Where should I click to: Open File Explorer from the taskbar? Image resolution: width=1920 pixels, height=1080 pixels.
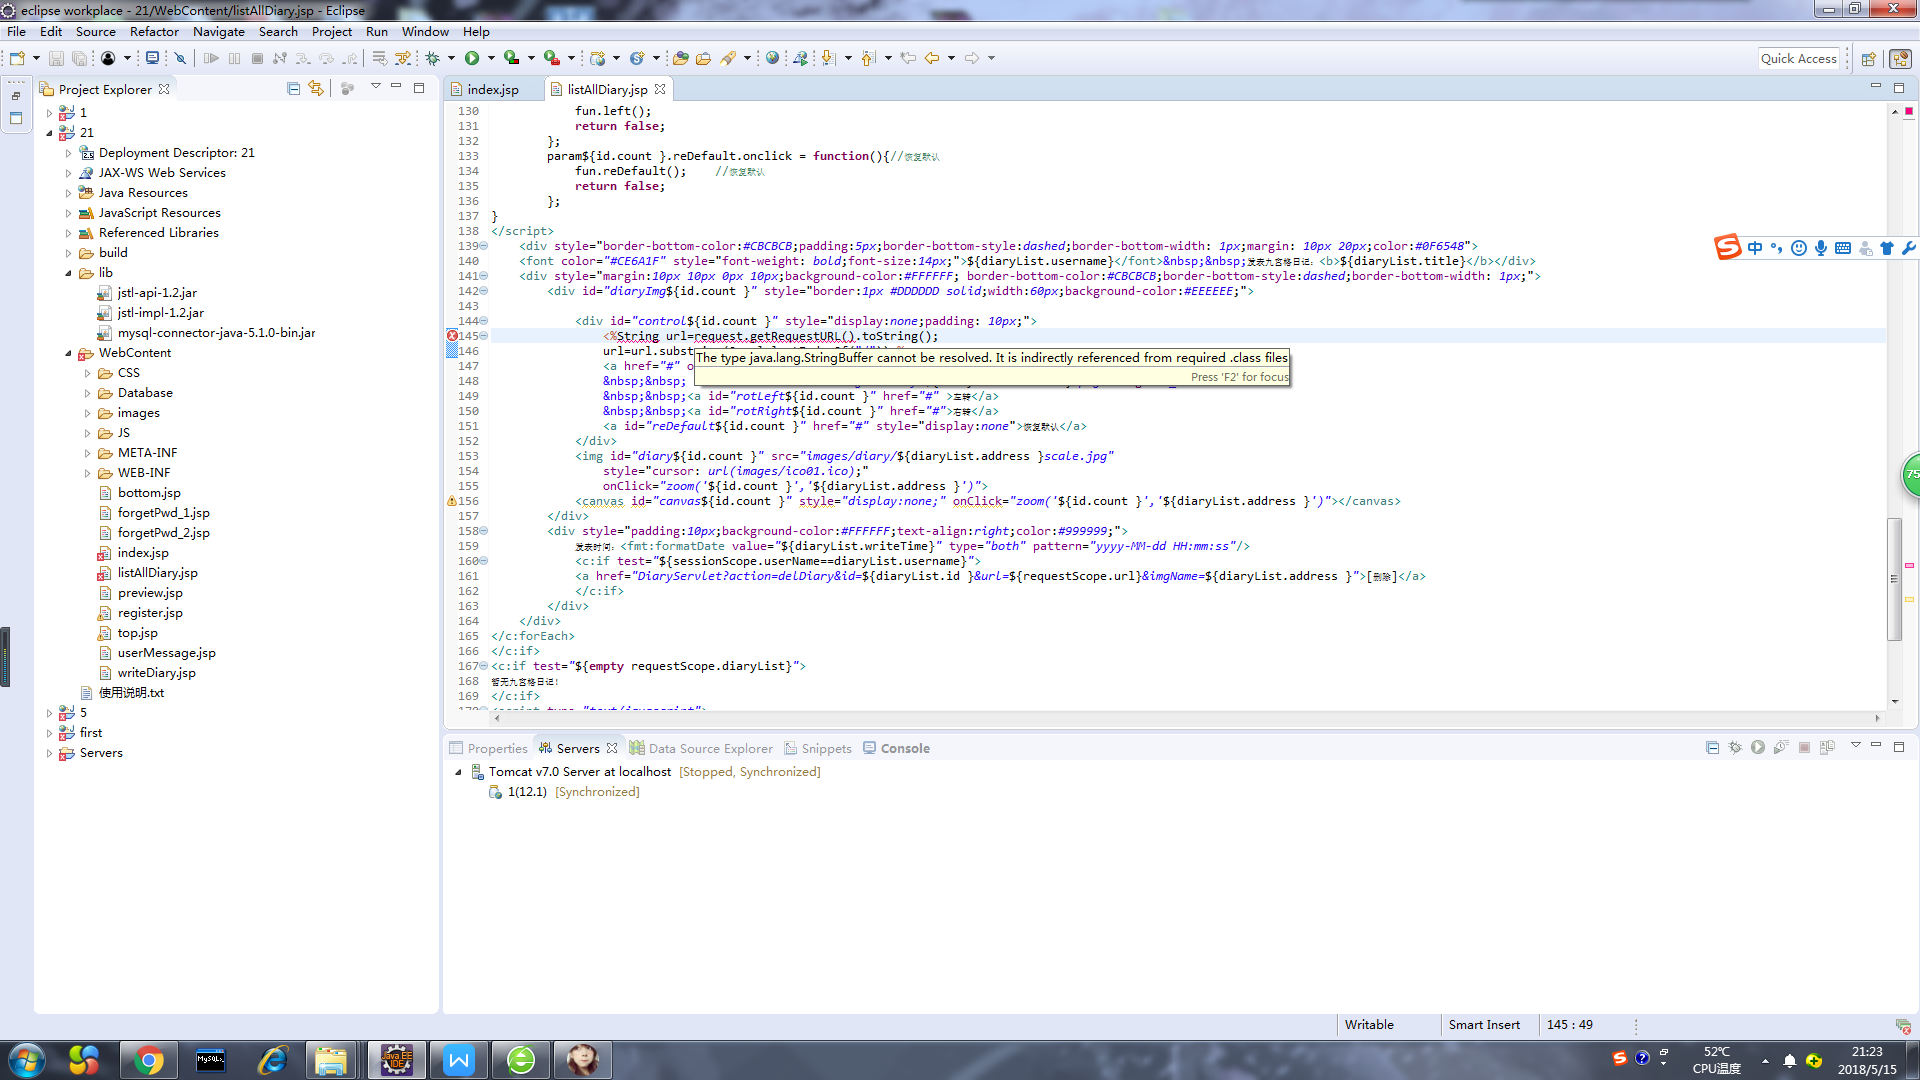point(330,1060)
